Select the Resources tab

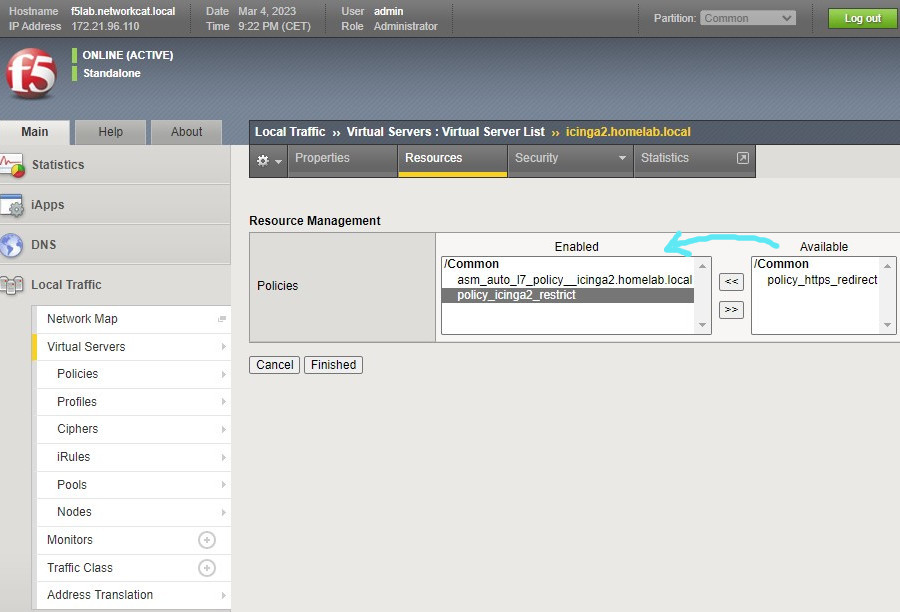pyautogui.click(x=452, y=161)
